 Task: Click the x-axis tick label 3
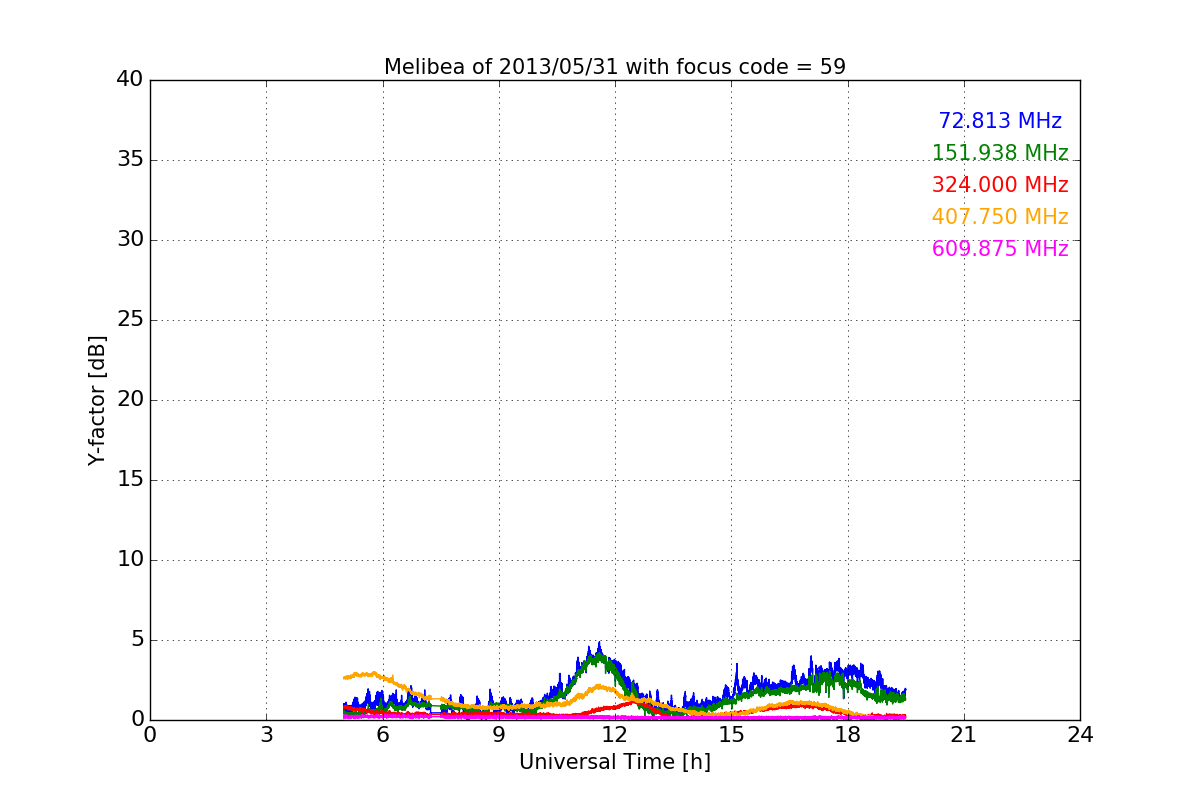click(266, 734)
